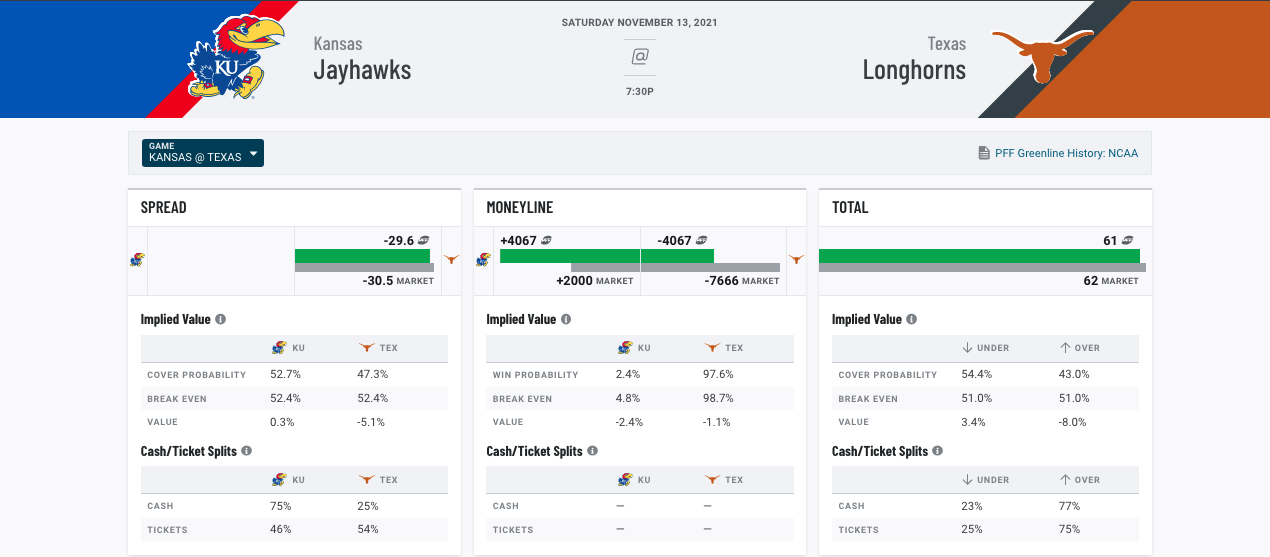
Task: Click KU logo in Moneyline Implied Value header
Action: (x=625, y=348)
